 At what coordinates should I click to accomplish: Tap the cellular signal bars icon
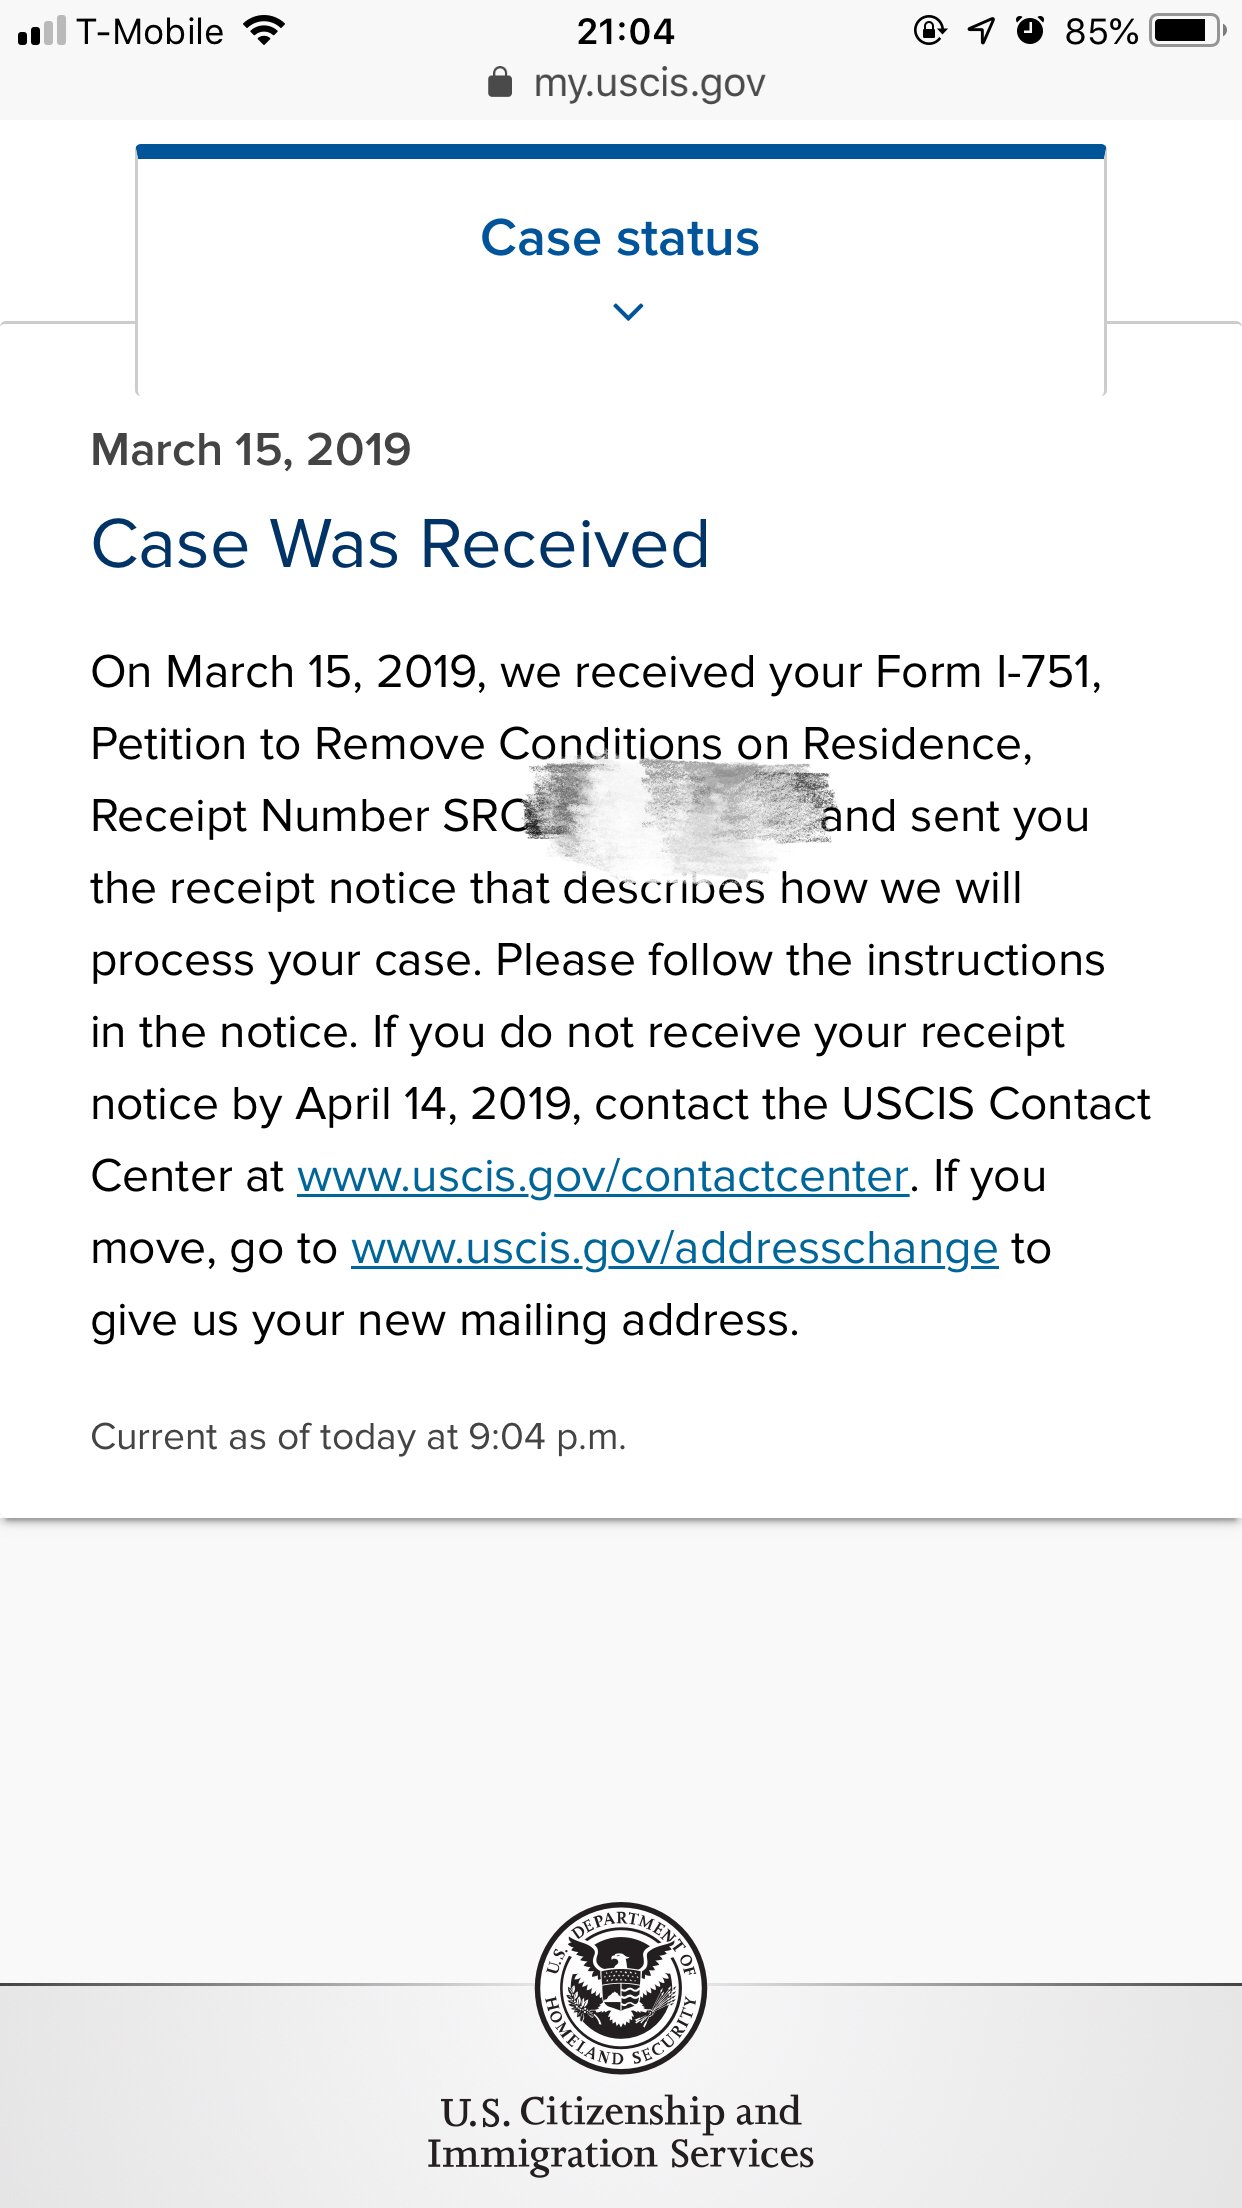[x=41, y=31]
